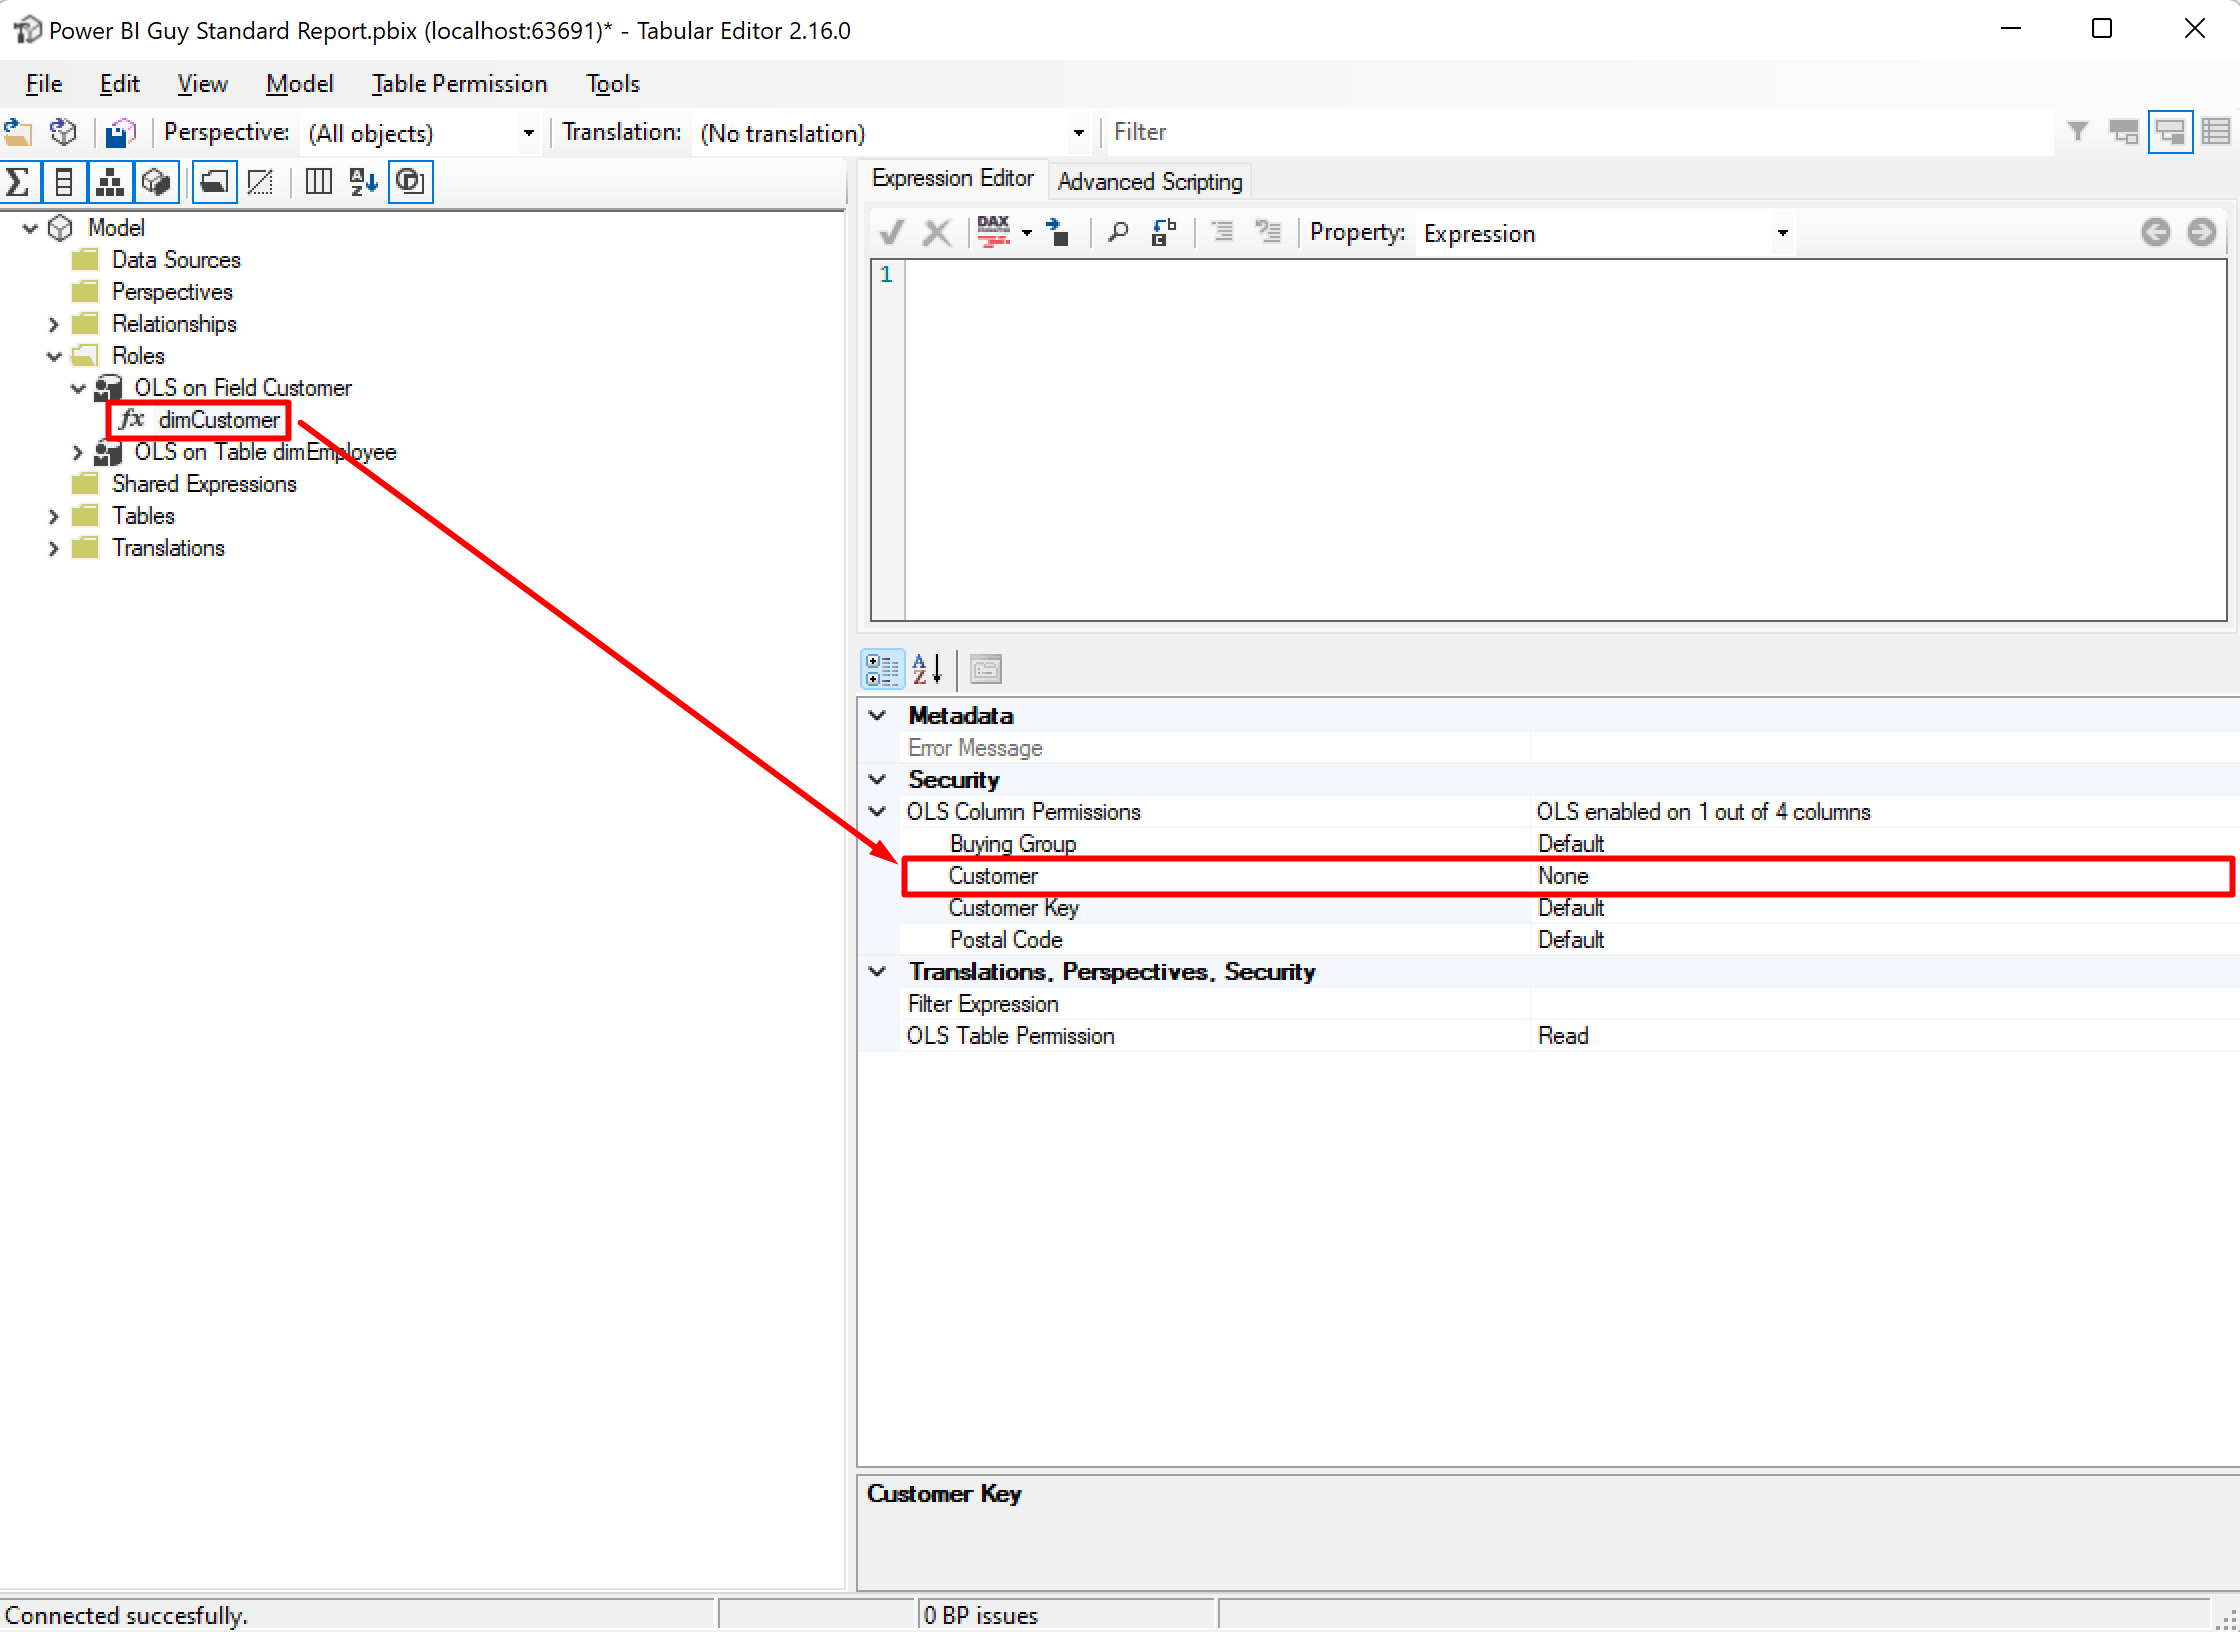Screen dimensions: 2240x1632
Task: Toggle display of columns in the tree
Action: pyautogui.click(x=65, y=181)
